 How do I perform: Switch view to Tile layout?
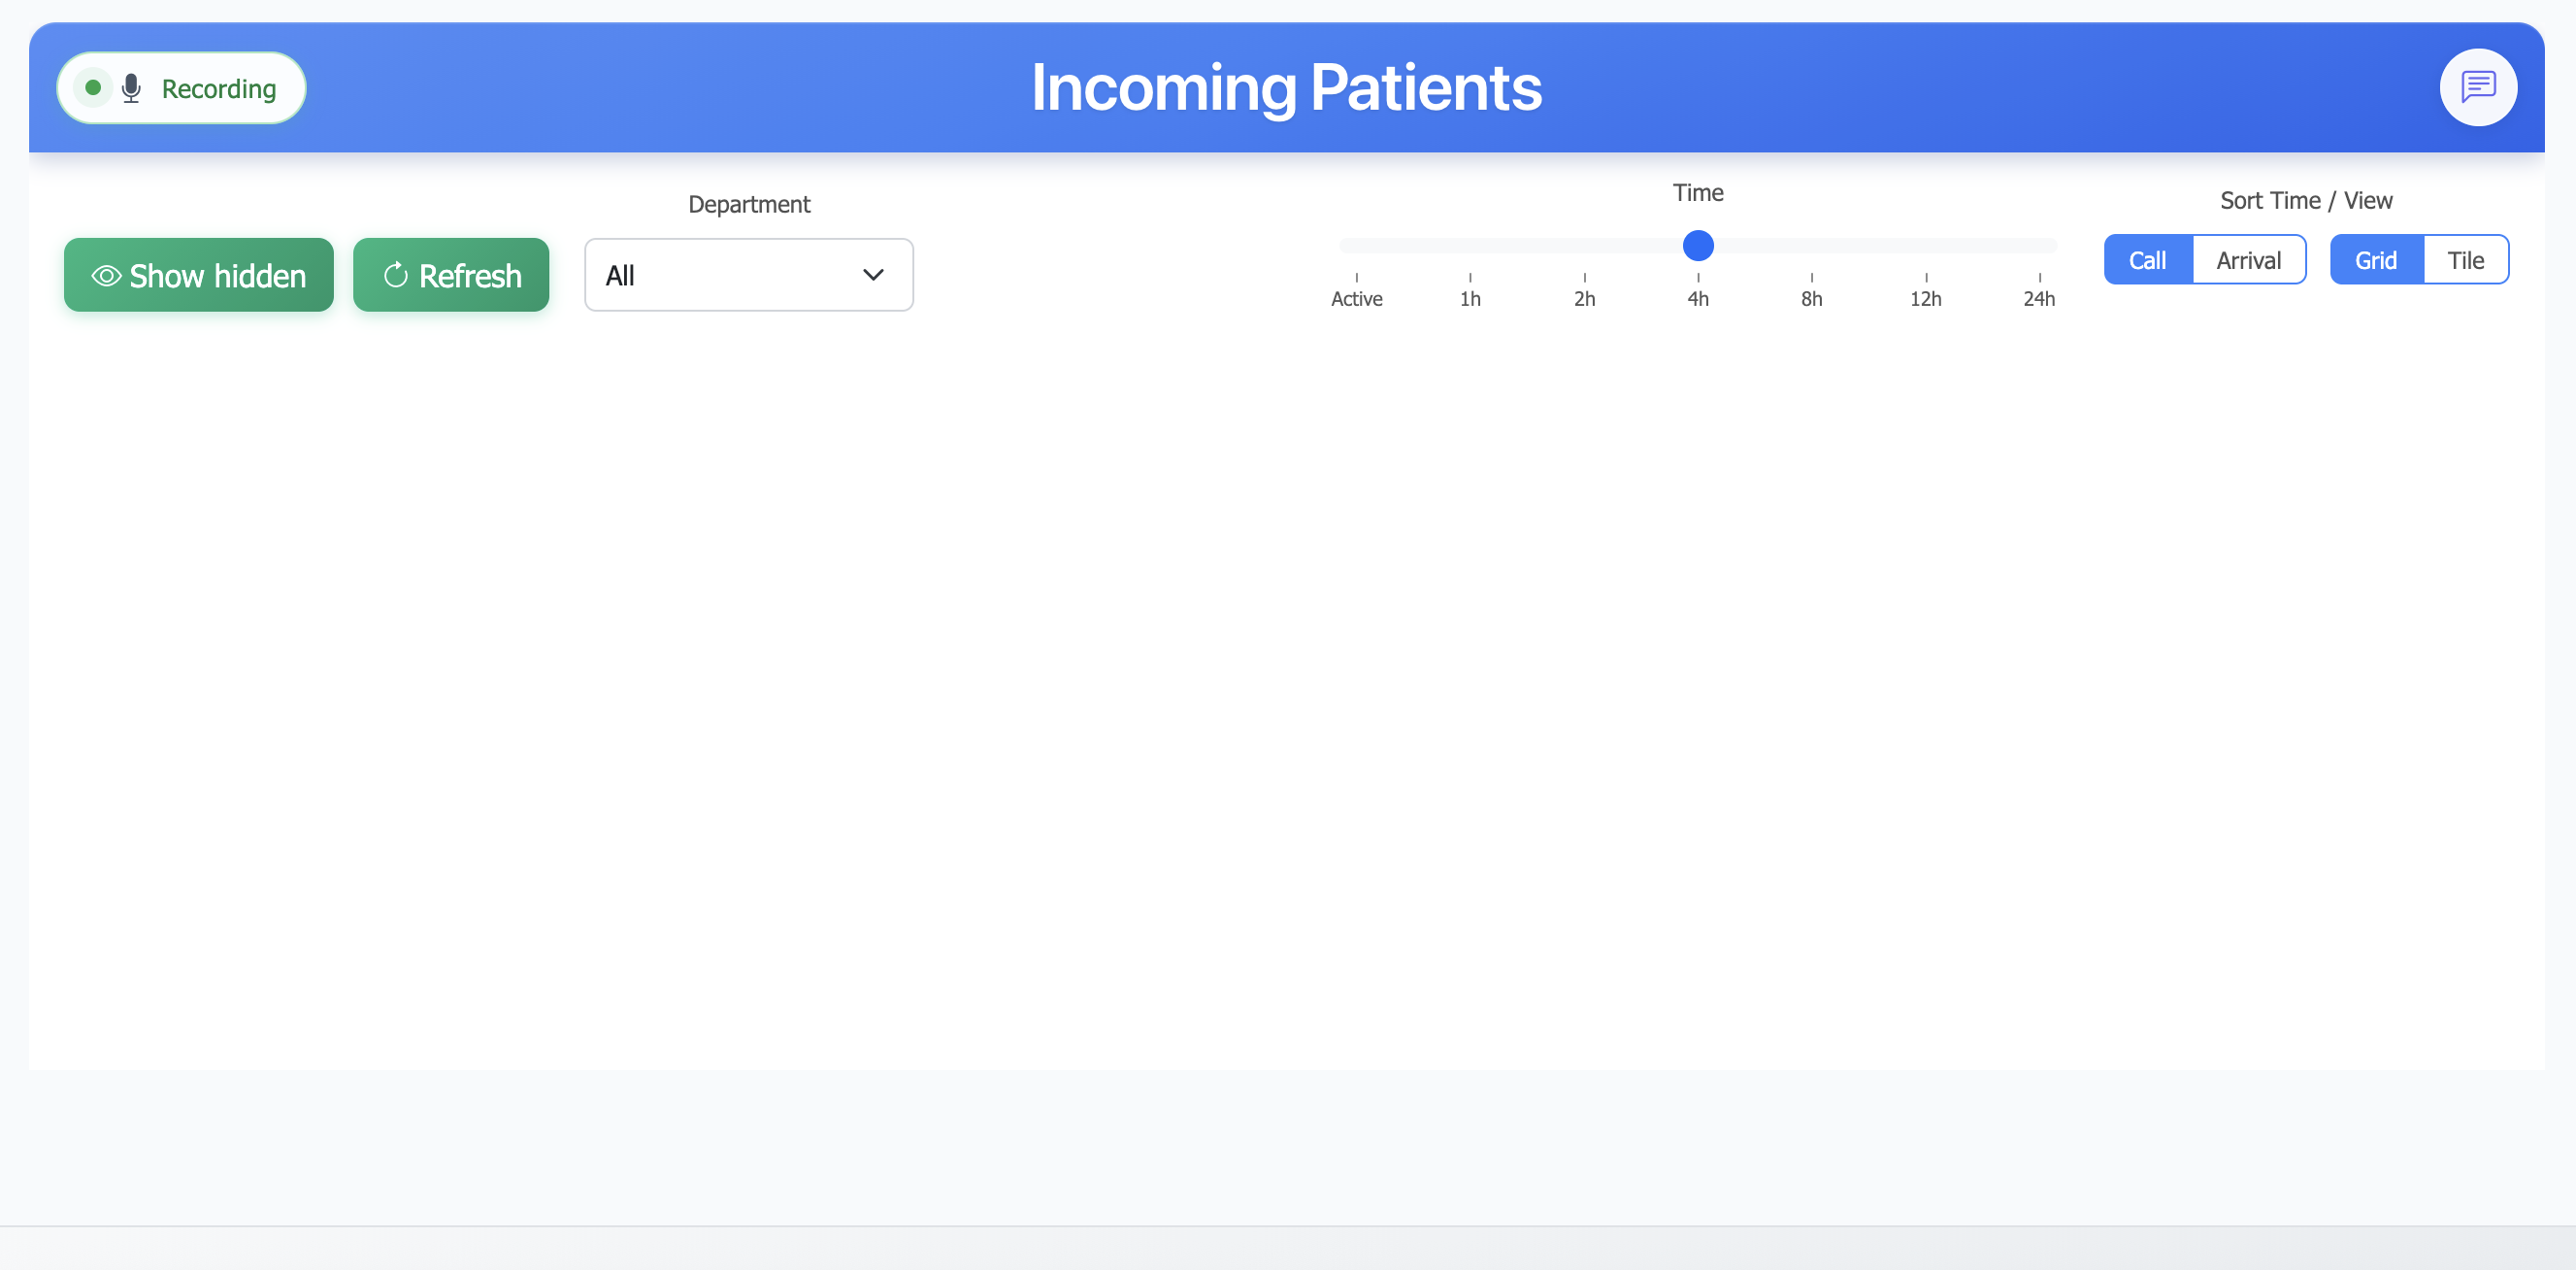pyautogui.click(x=2466, y=259)
